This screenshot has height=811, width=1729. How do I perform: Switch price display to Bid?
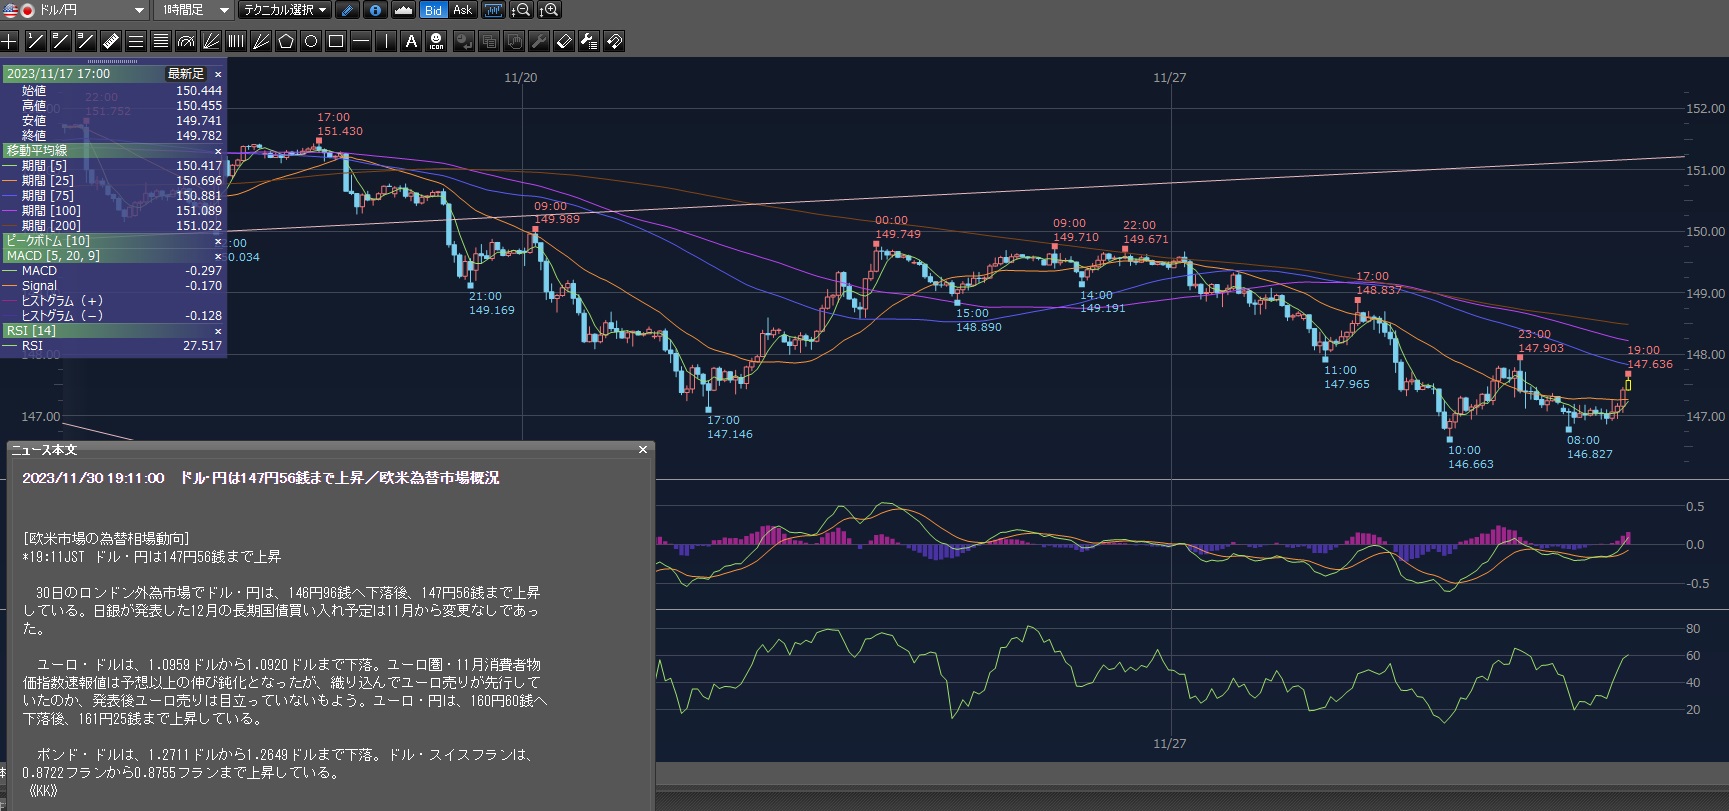click(433, 10)
